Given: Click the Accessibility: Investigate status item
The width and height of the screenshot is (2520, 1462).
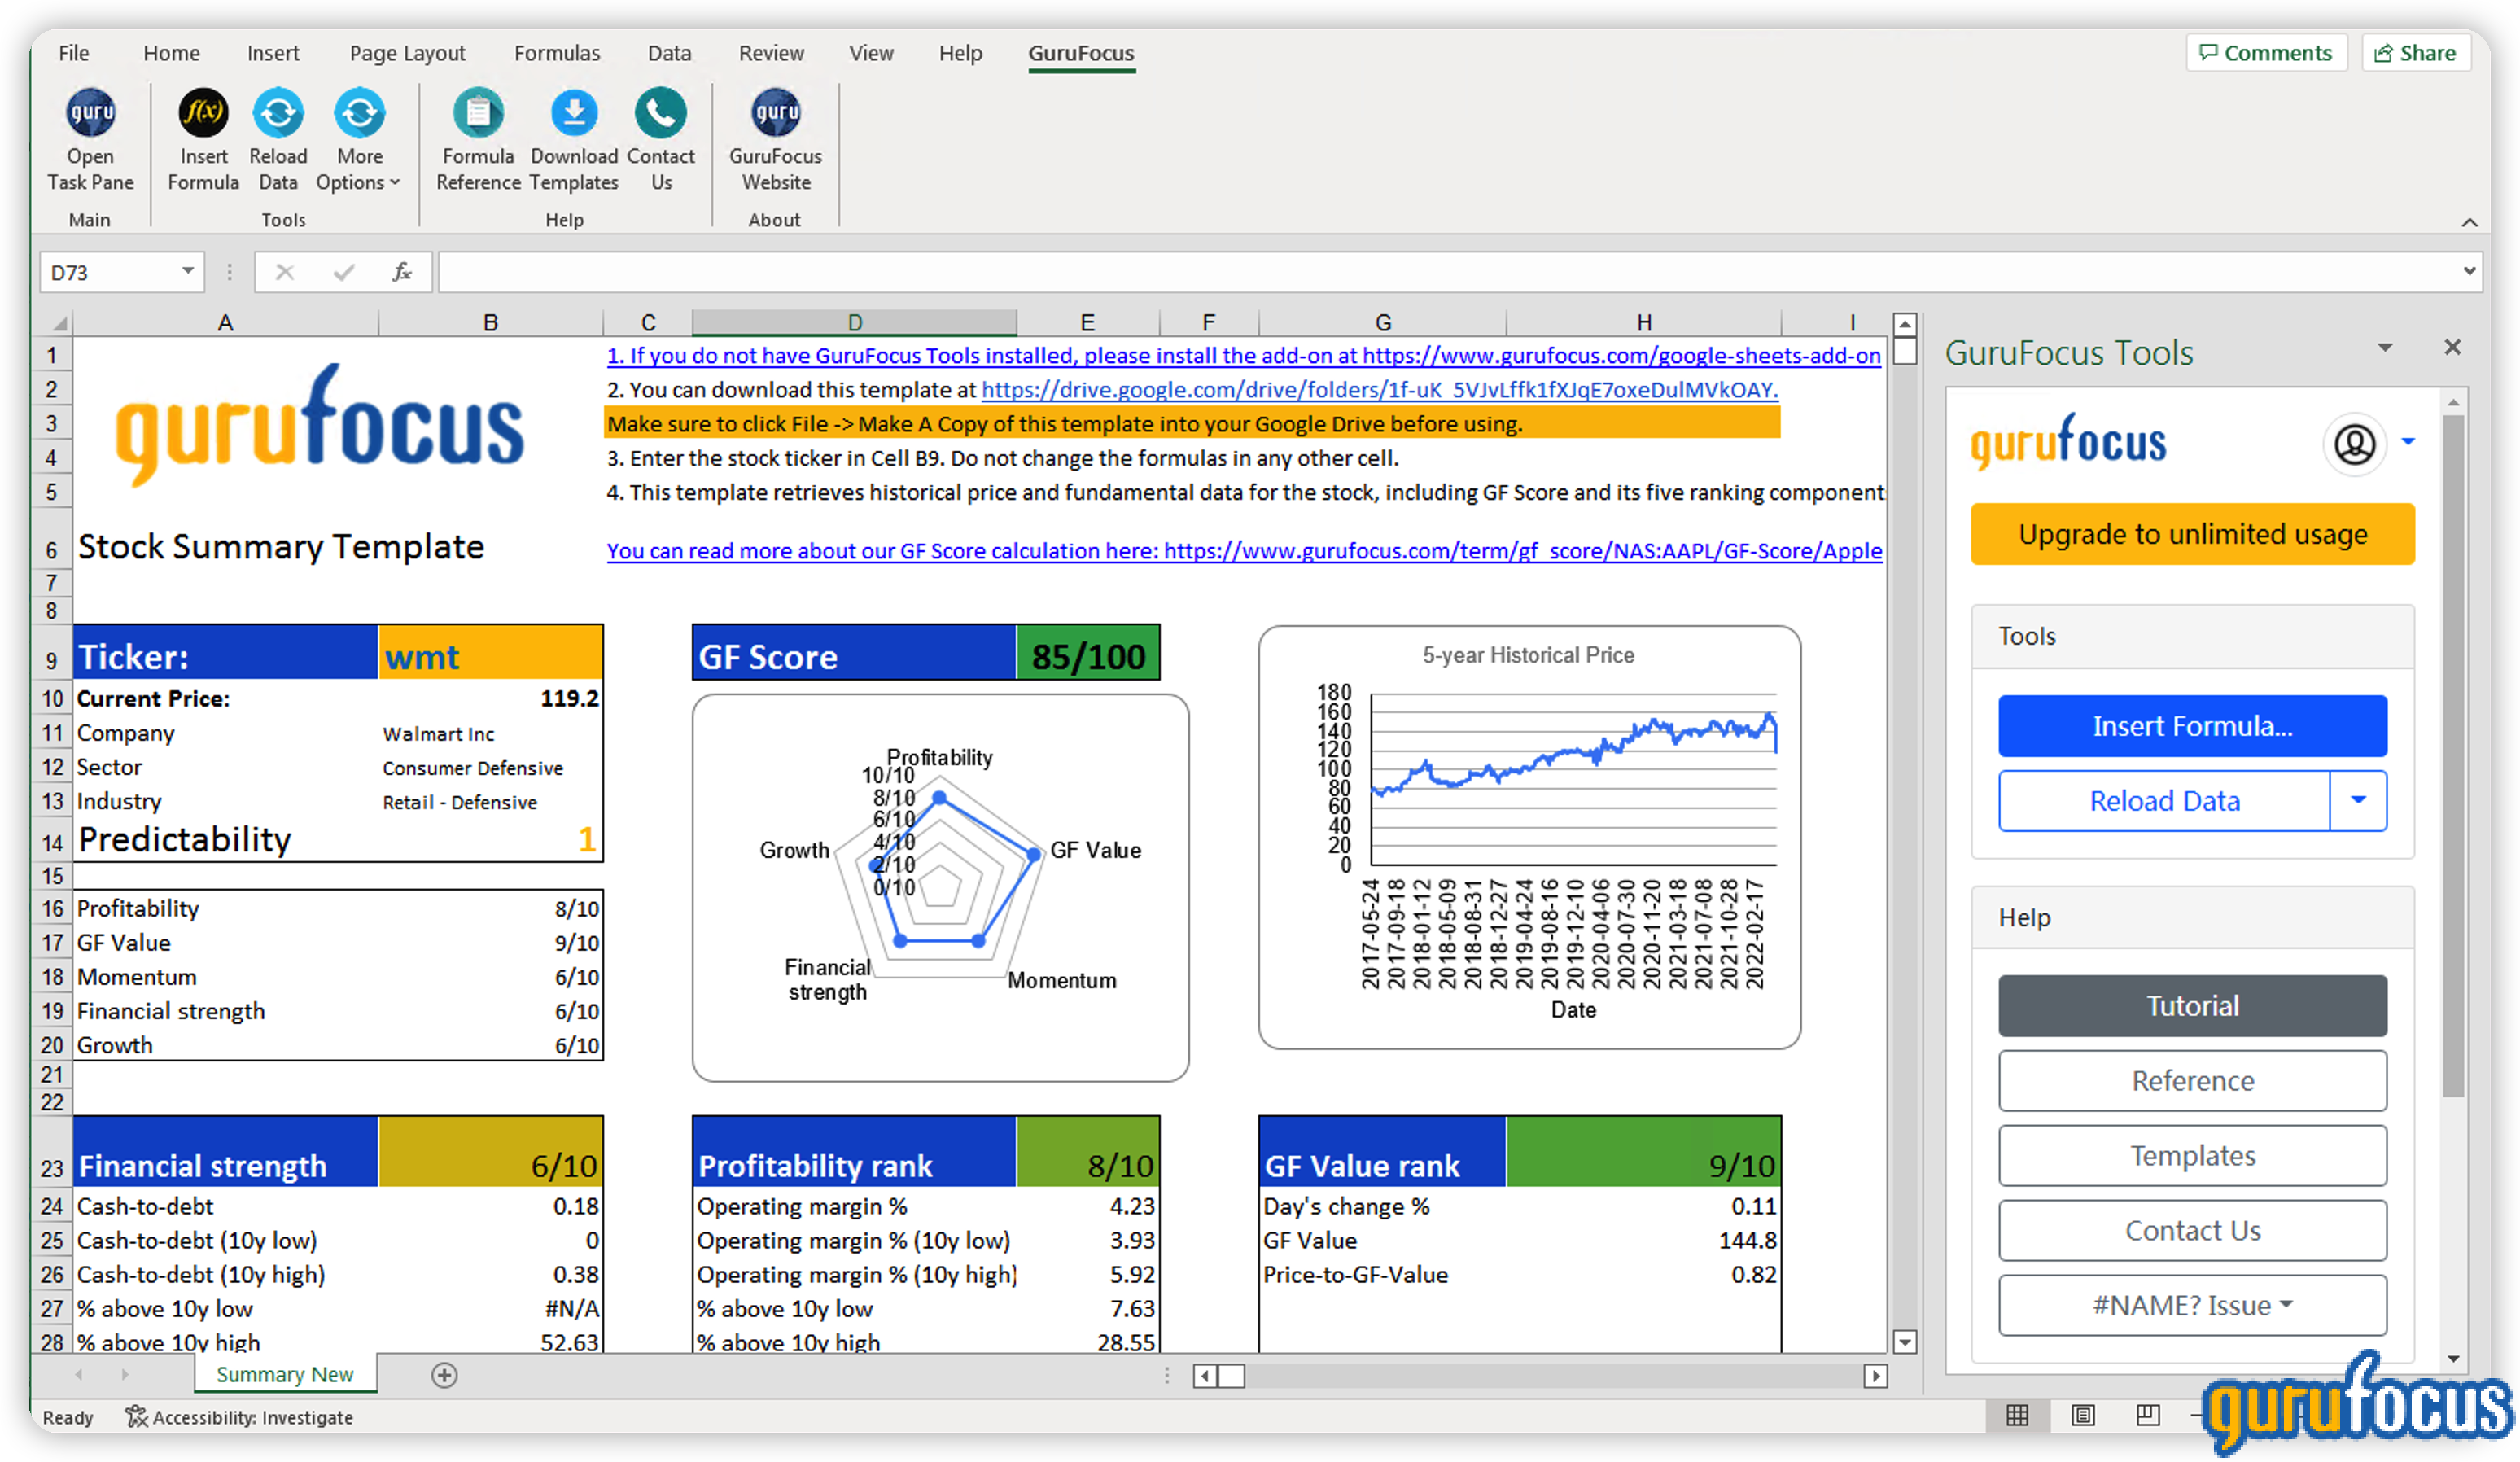Looking at the screenshot, I should 239,1417.
